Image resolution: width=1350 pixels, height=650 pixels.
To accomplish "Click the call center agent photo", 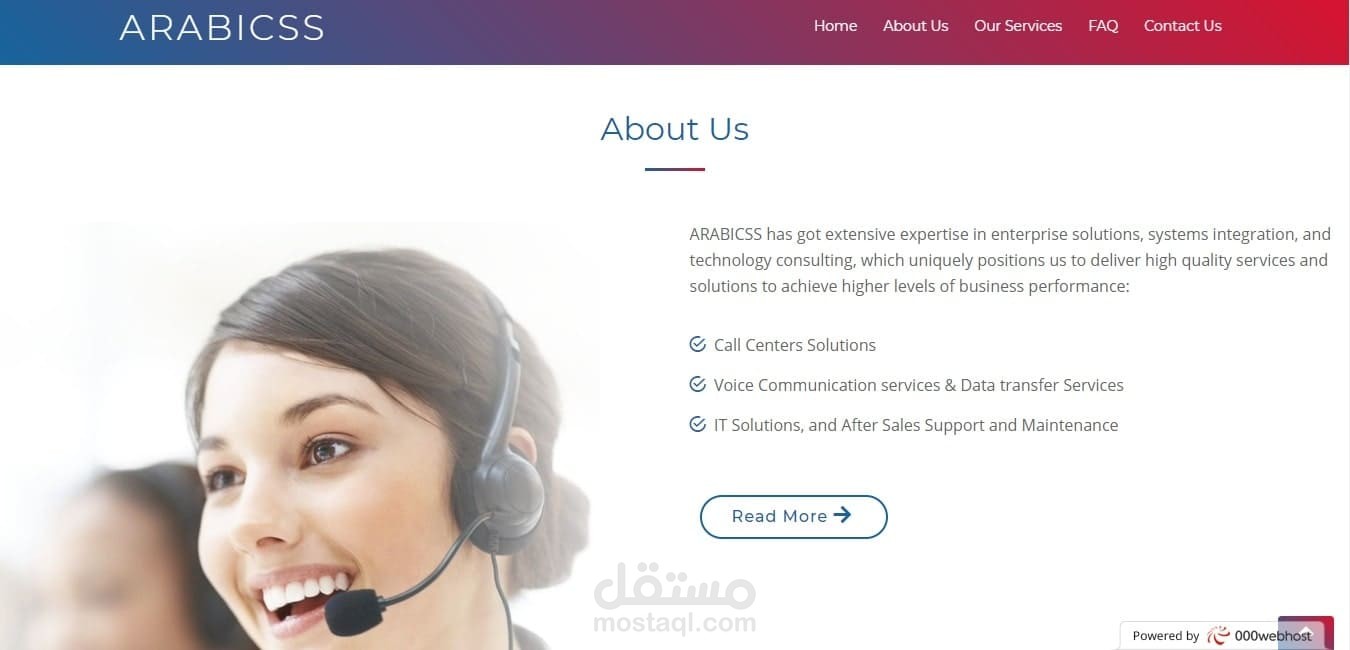I will tap(300, 436).
